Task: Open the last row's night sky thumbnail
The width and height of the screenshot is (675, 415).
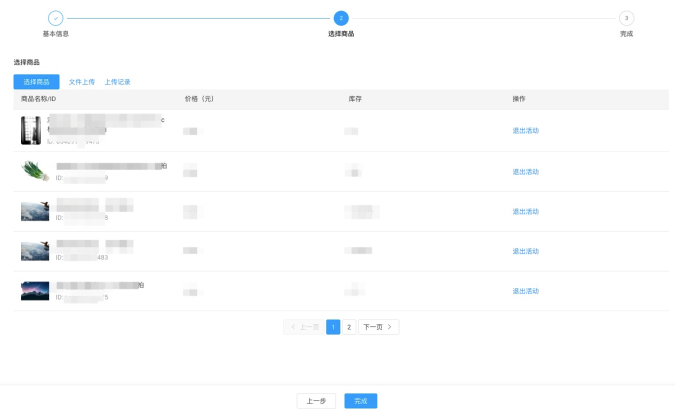Action: (x=35, y=291)
